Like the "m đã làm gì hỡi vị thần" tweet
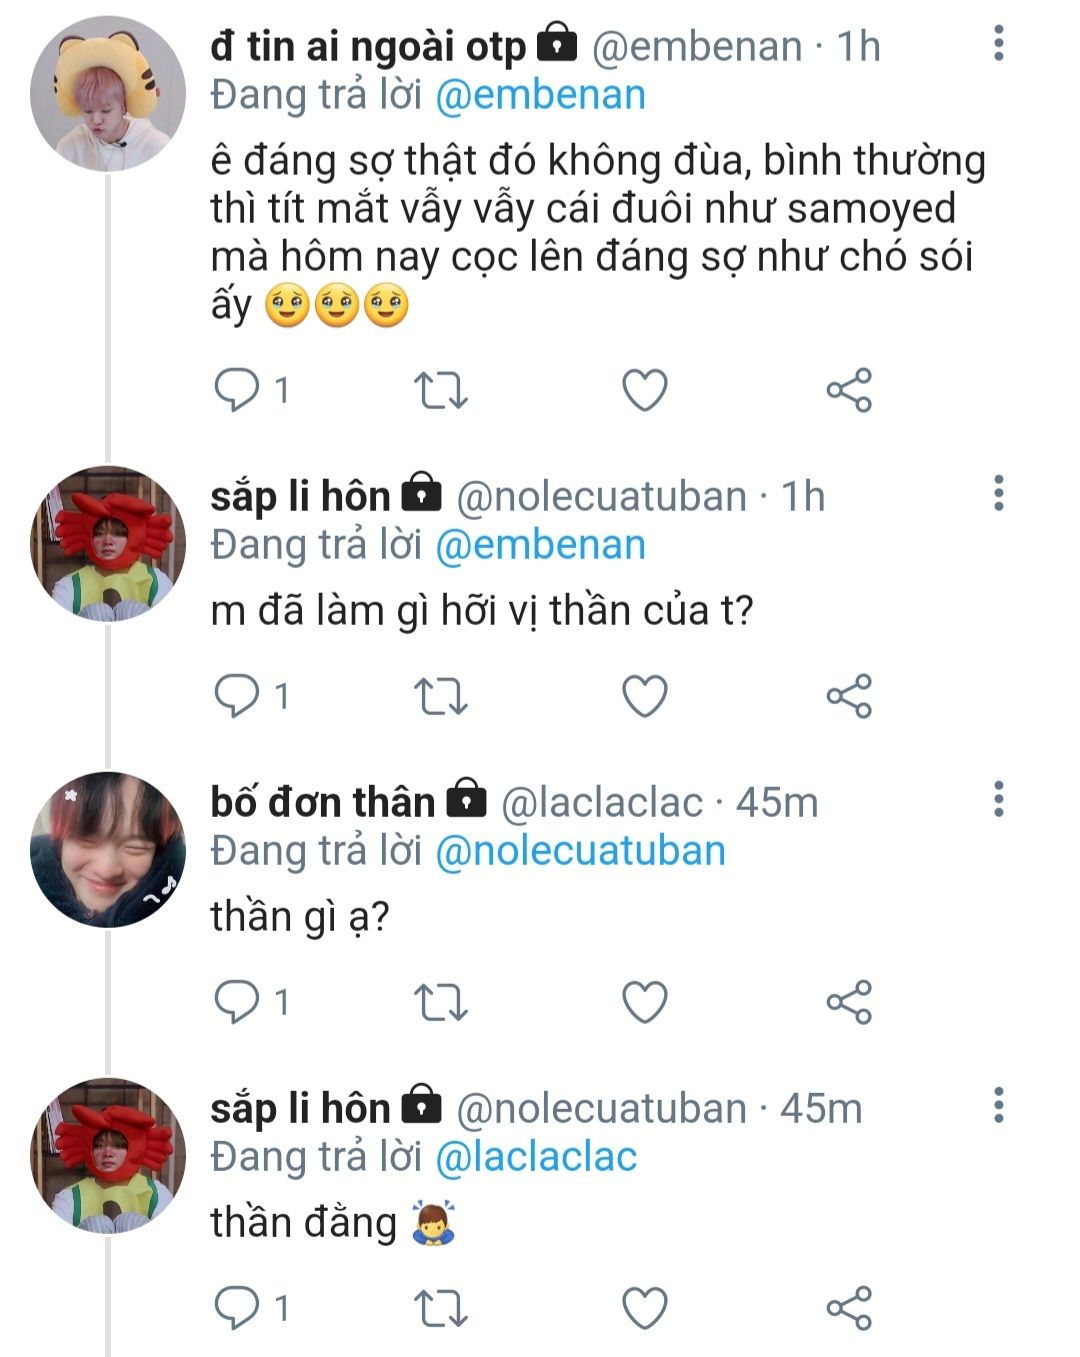This screenshot has height=1357, width=1080. point(645,696)
